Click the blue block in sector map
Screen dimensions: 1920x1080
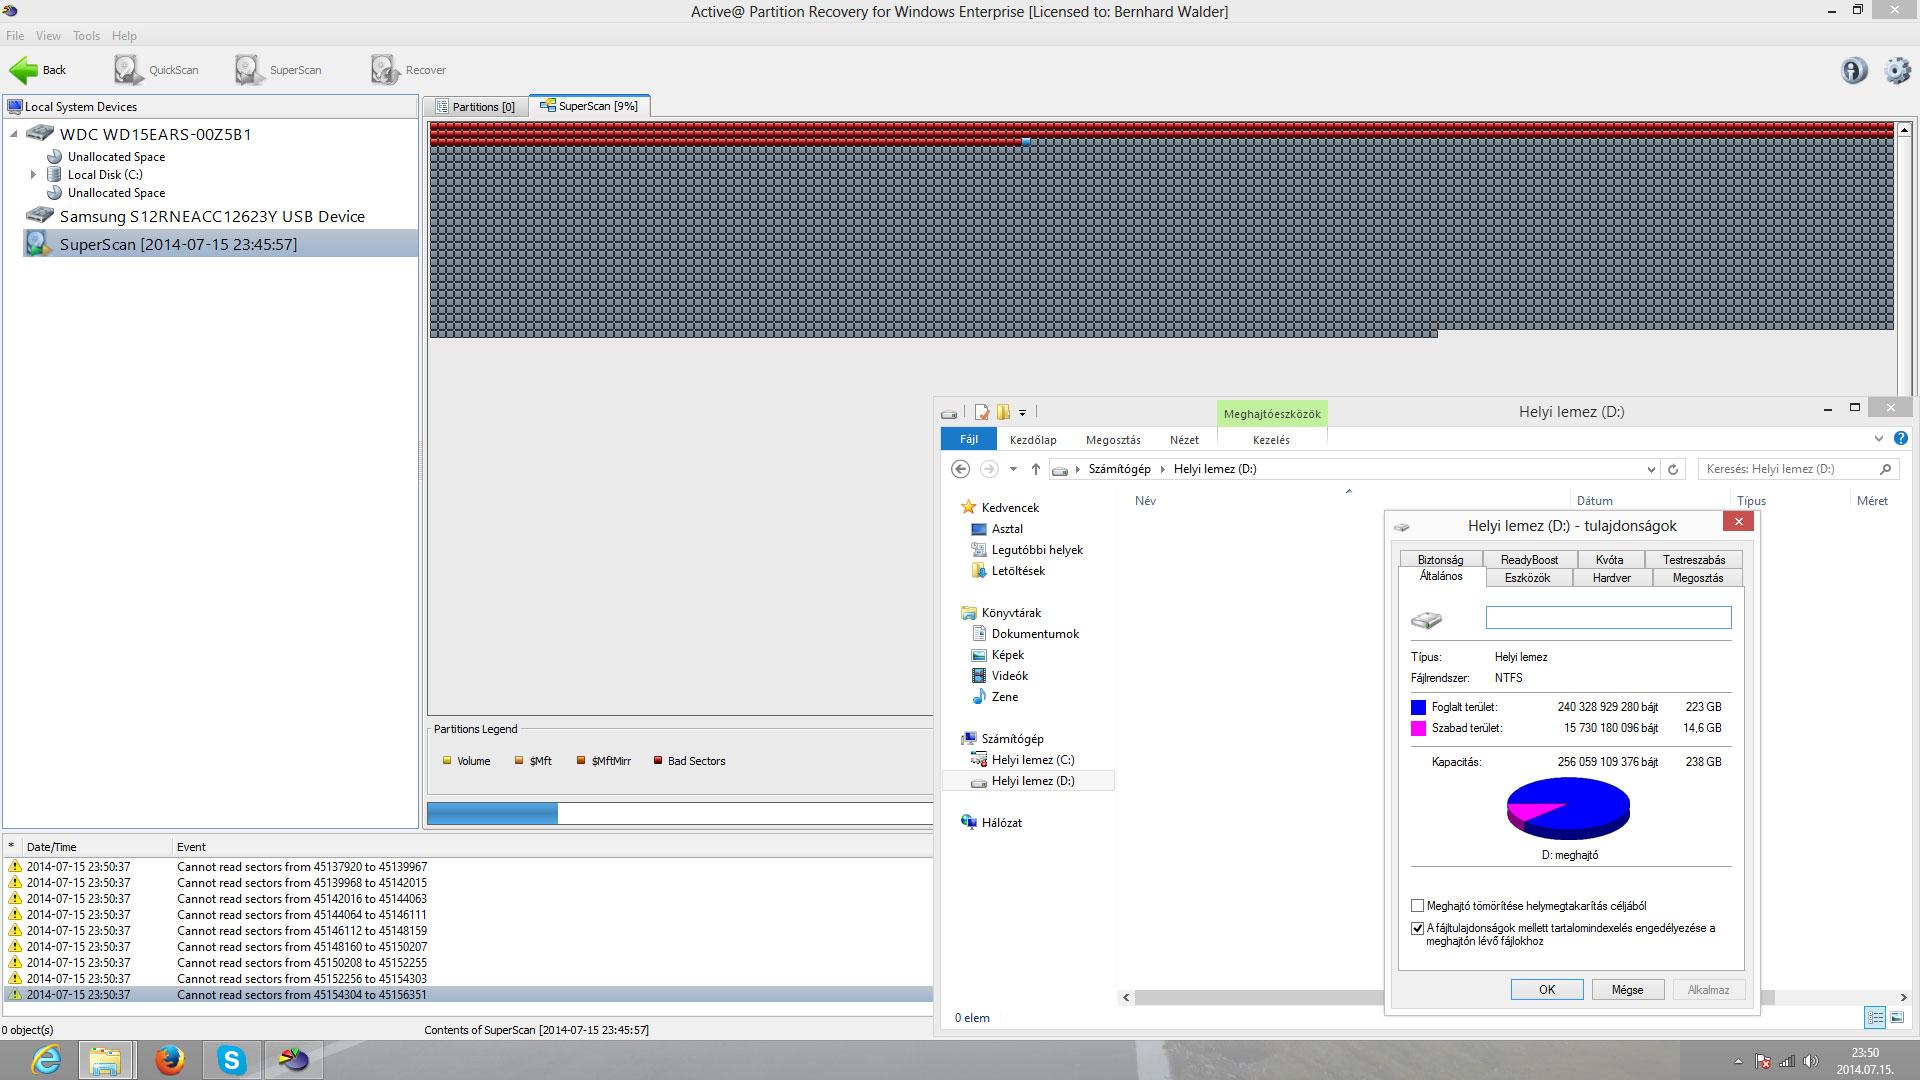point(1026,142)
